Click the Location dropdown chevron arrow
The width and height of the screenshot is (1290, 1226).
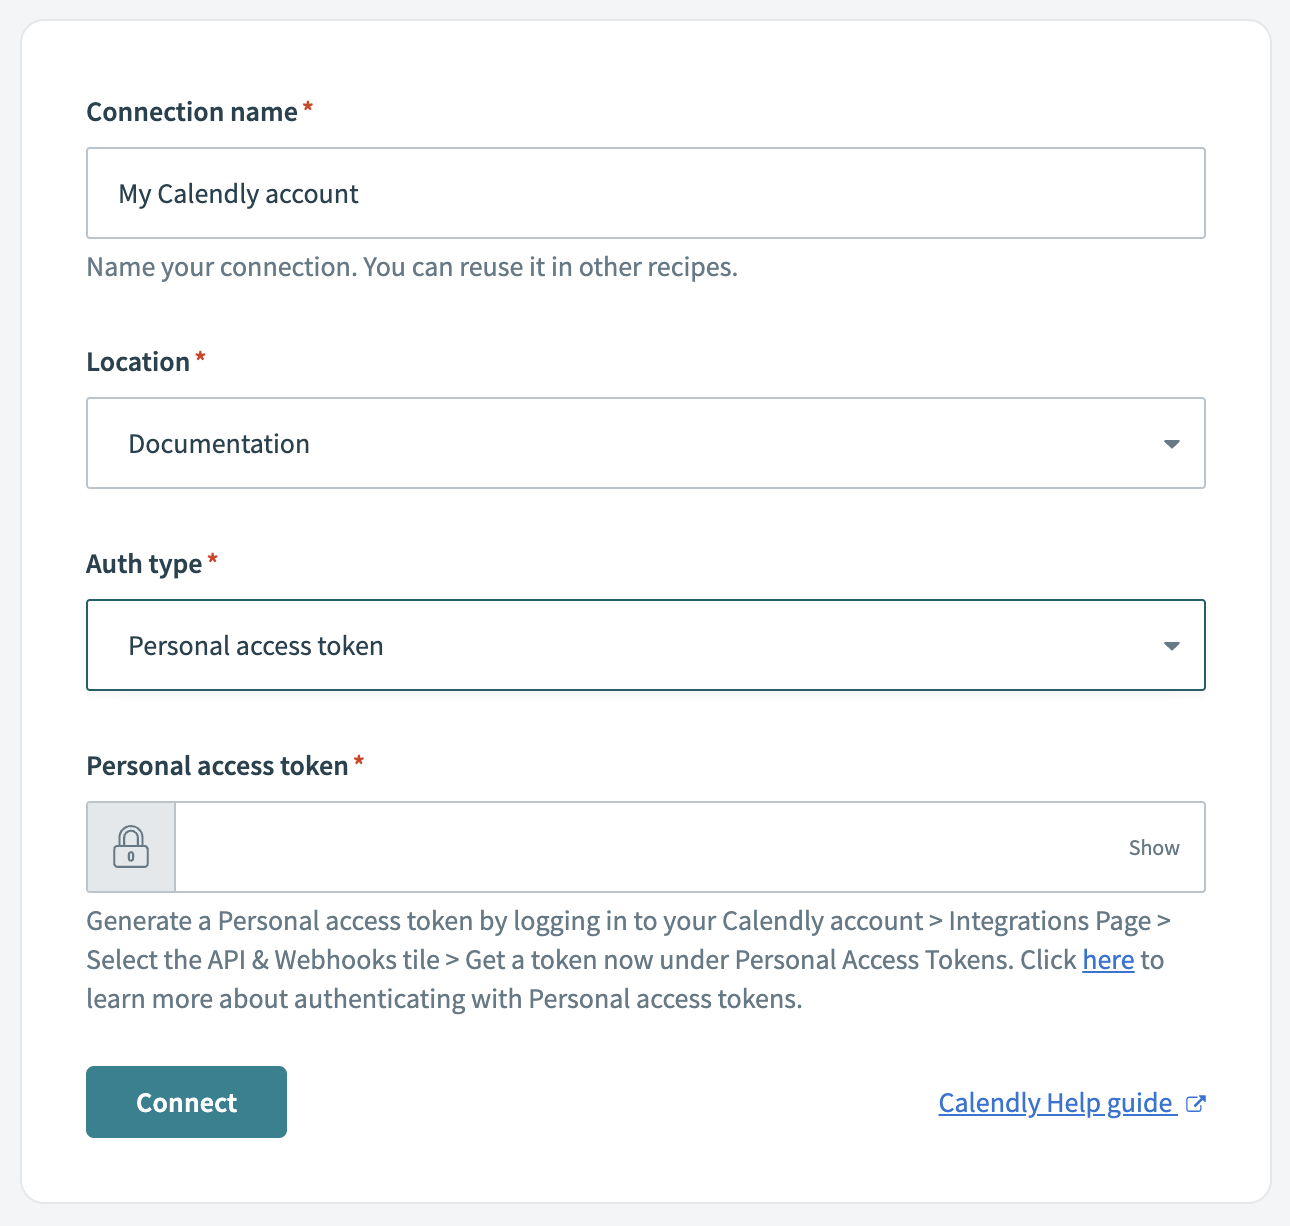1171,443
